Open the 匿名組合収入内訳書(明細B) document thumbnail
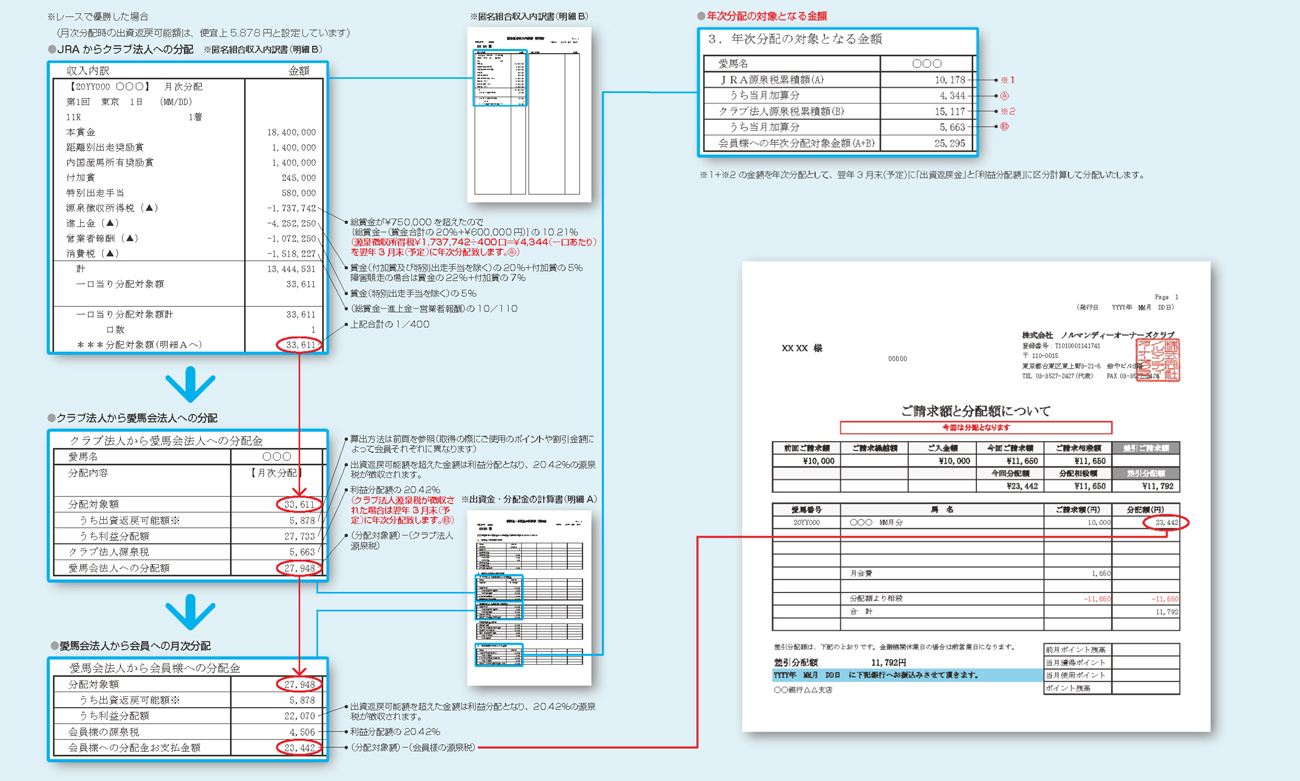This screenshot has width=1300, height=781. 530,113
